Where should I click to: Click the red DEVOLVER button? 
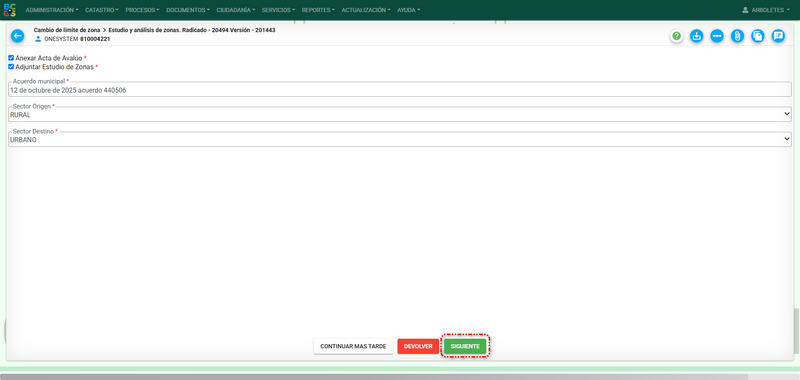(x=418, y=346)
